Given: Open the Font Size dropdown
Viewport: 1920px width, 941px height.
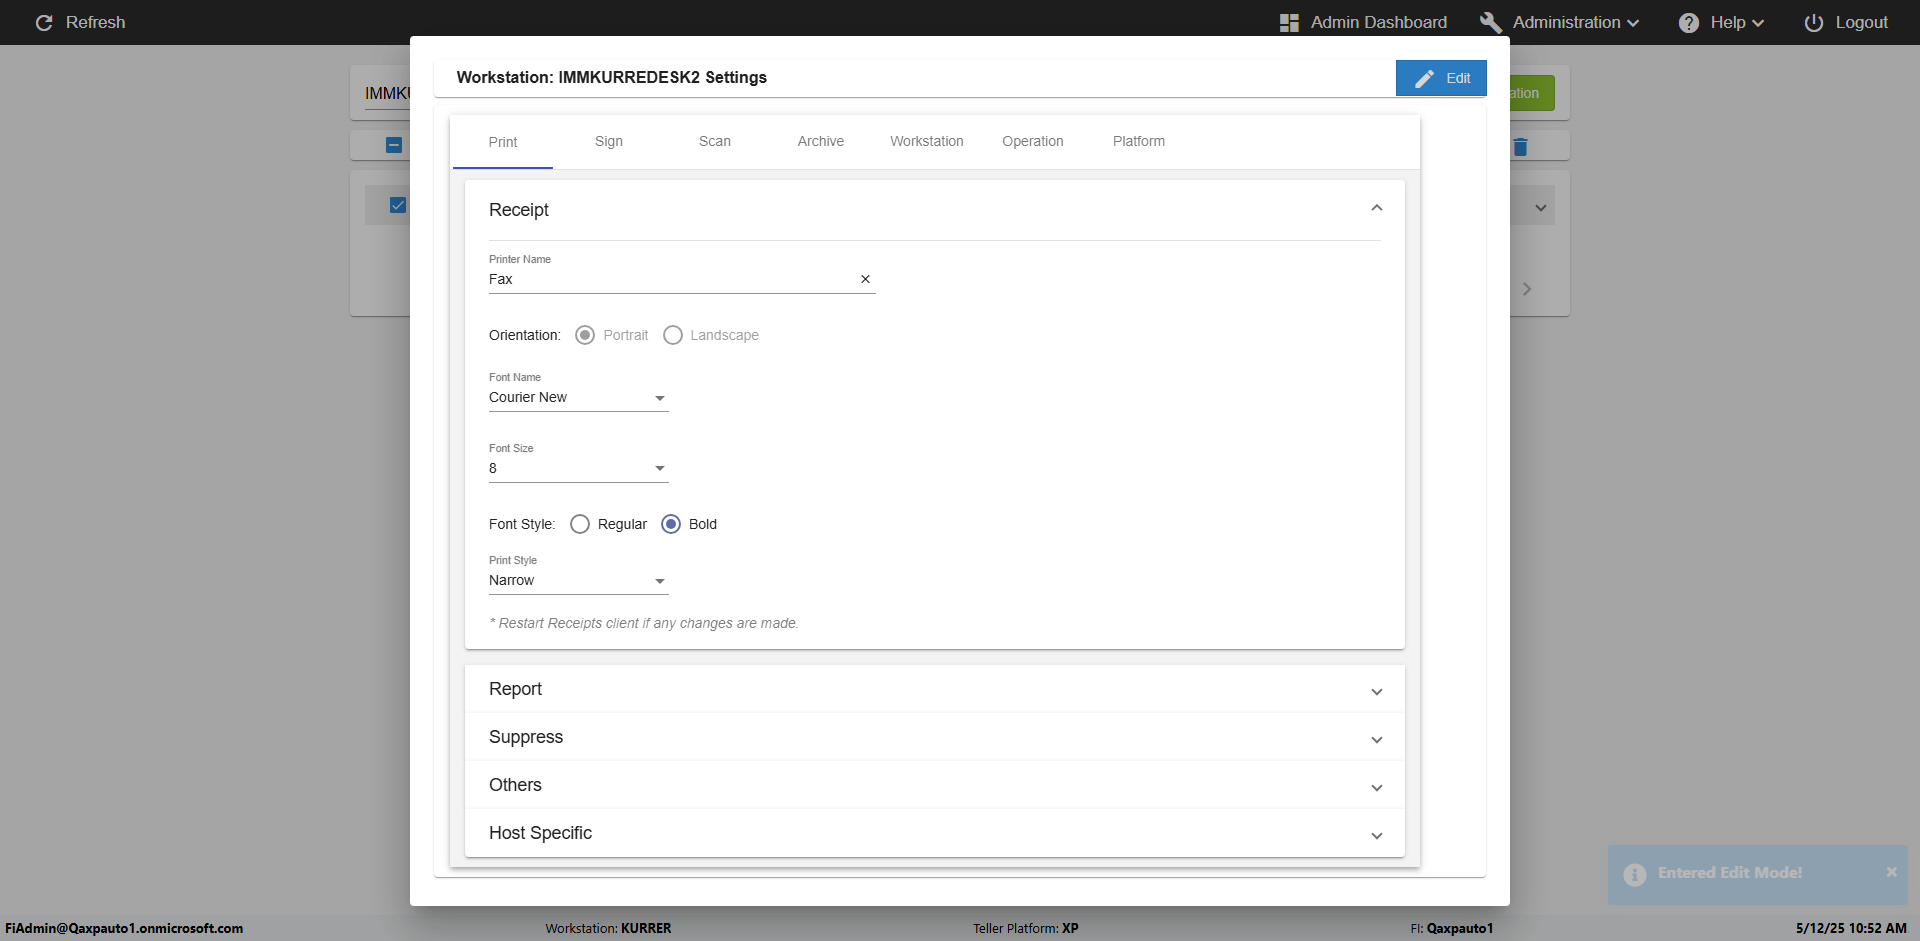Looking at the screenshot, I should click(578, 469).
